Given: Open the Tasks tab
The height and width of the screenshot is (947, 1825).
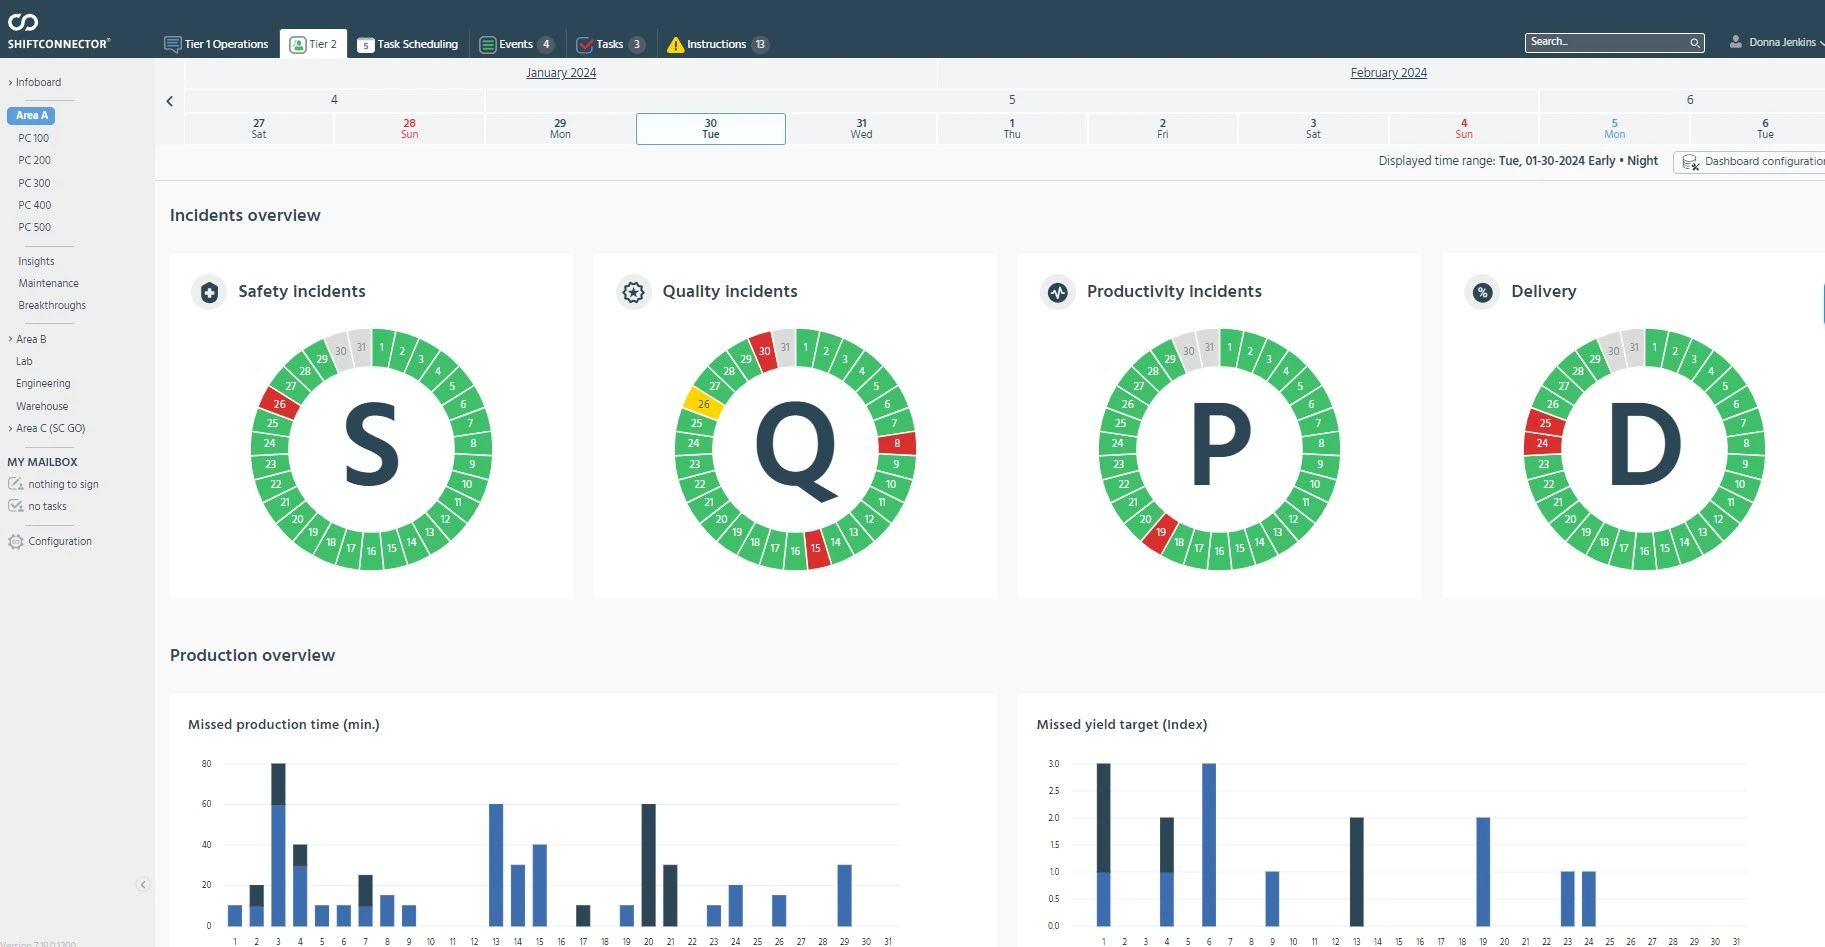Looking at the screenshot, I should [610, 44].
